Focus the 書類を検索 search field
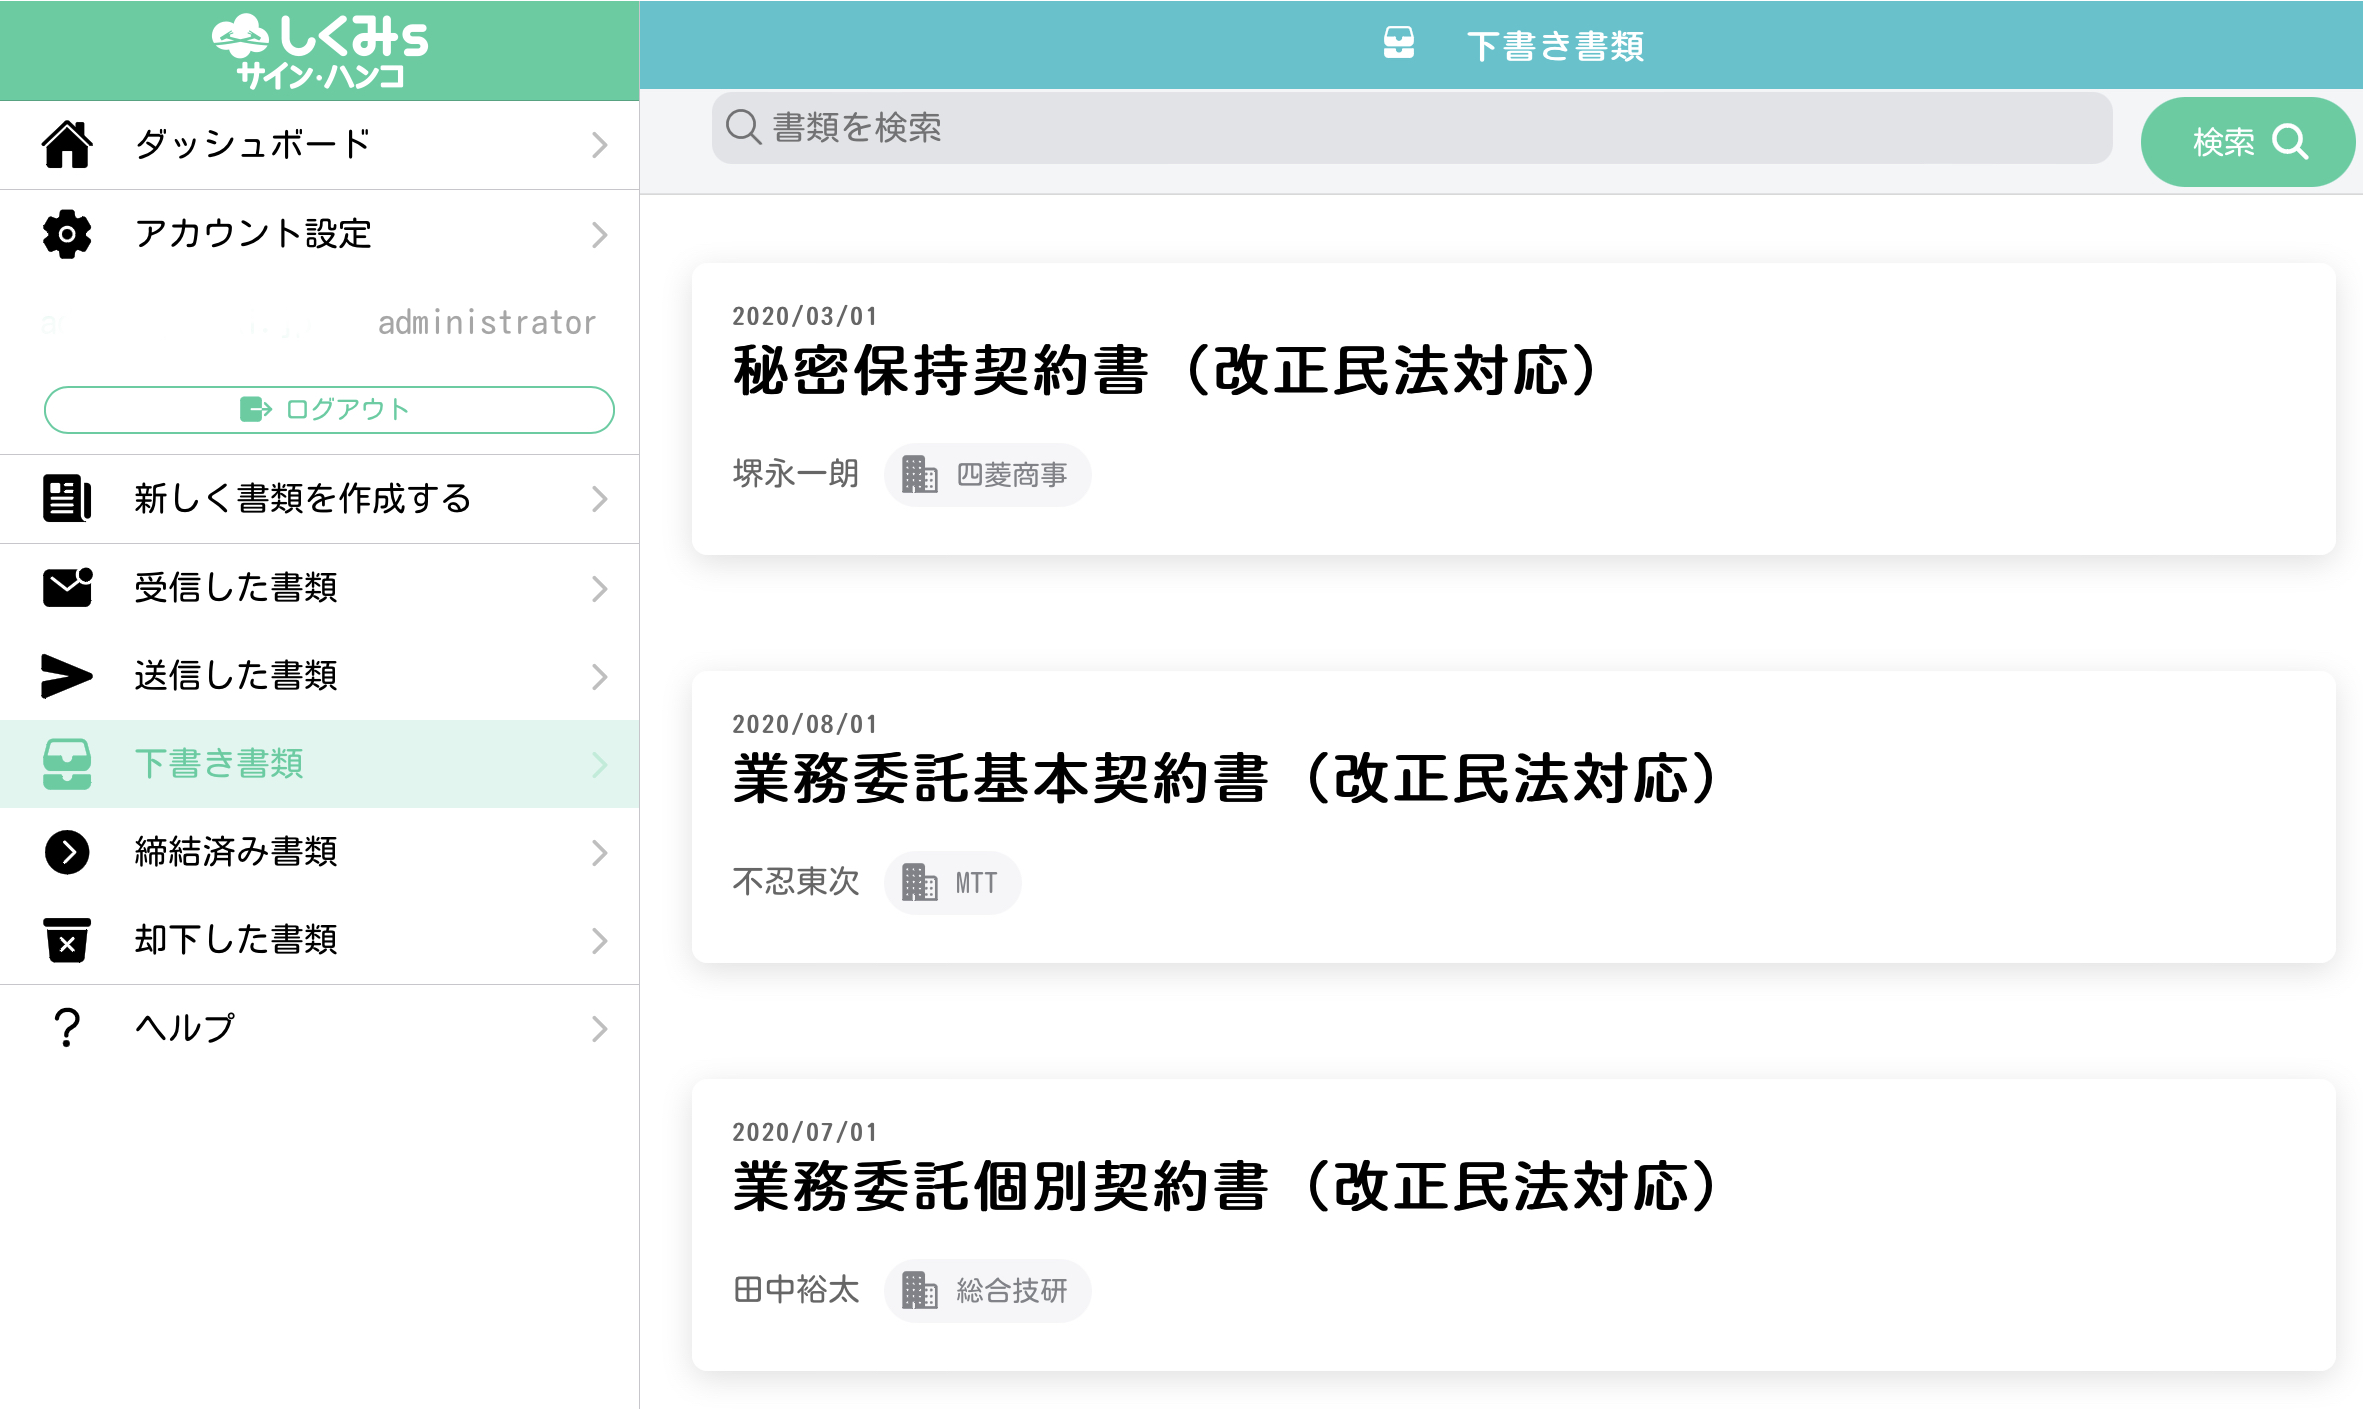Image resolution: width=2363 pixels, height=1409 pixels. [x=1410, y=128]
